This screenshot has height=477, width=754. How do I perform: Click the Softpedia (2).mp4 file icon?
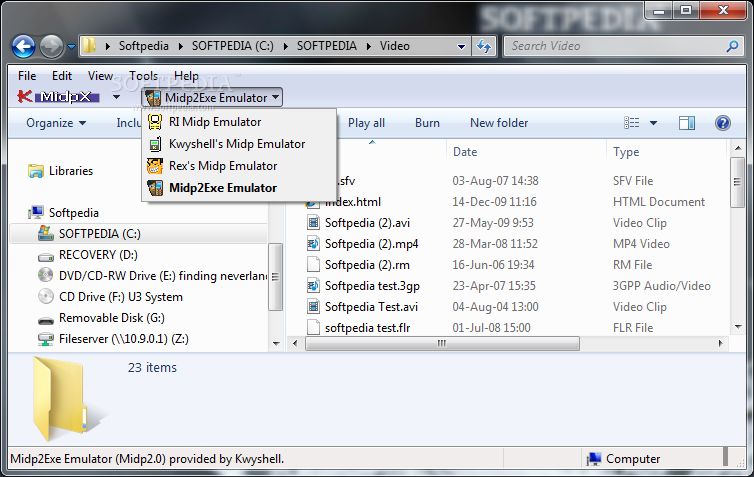tap(313, 244)
